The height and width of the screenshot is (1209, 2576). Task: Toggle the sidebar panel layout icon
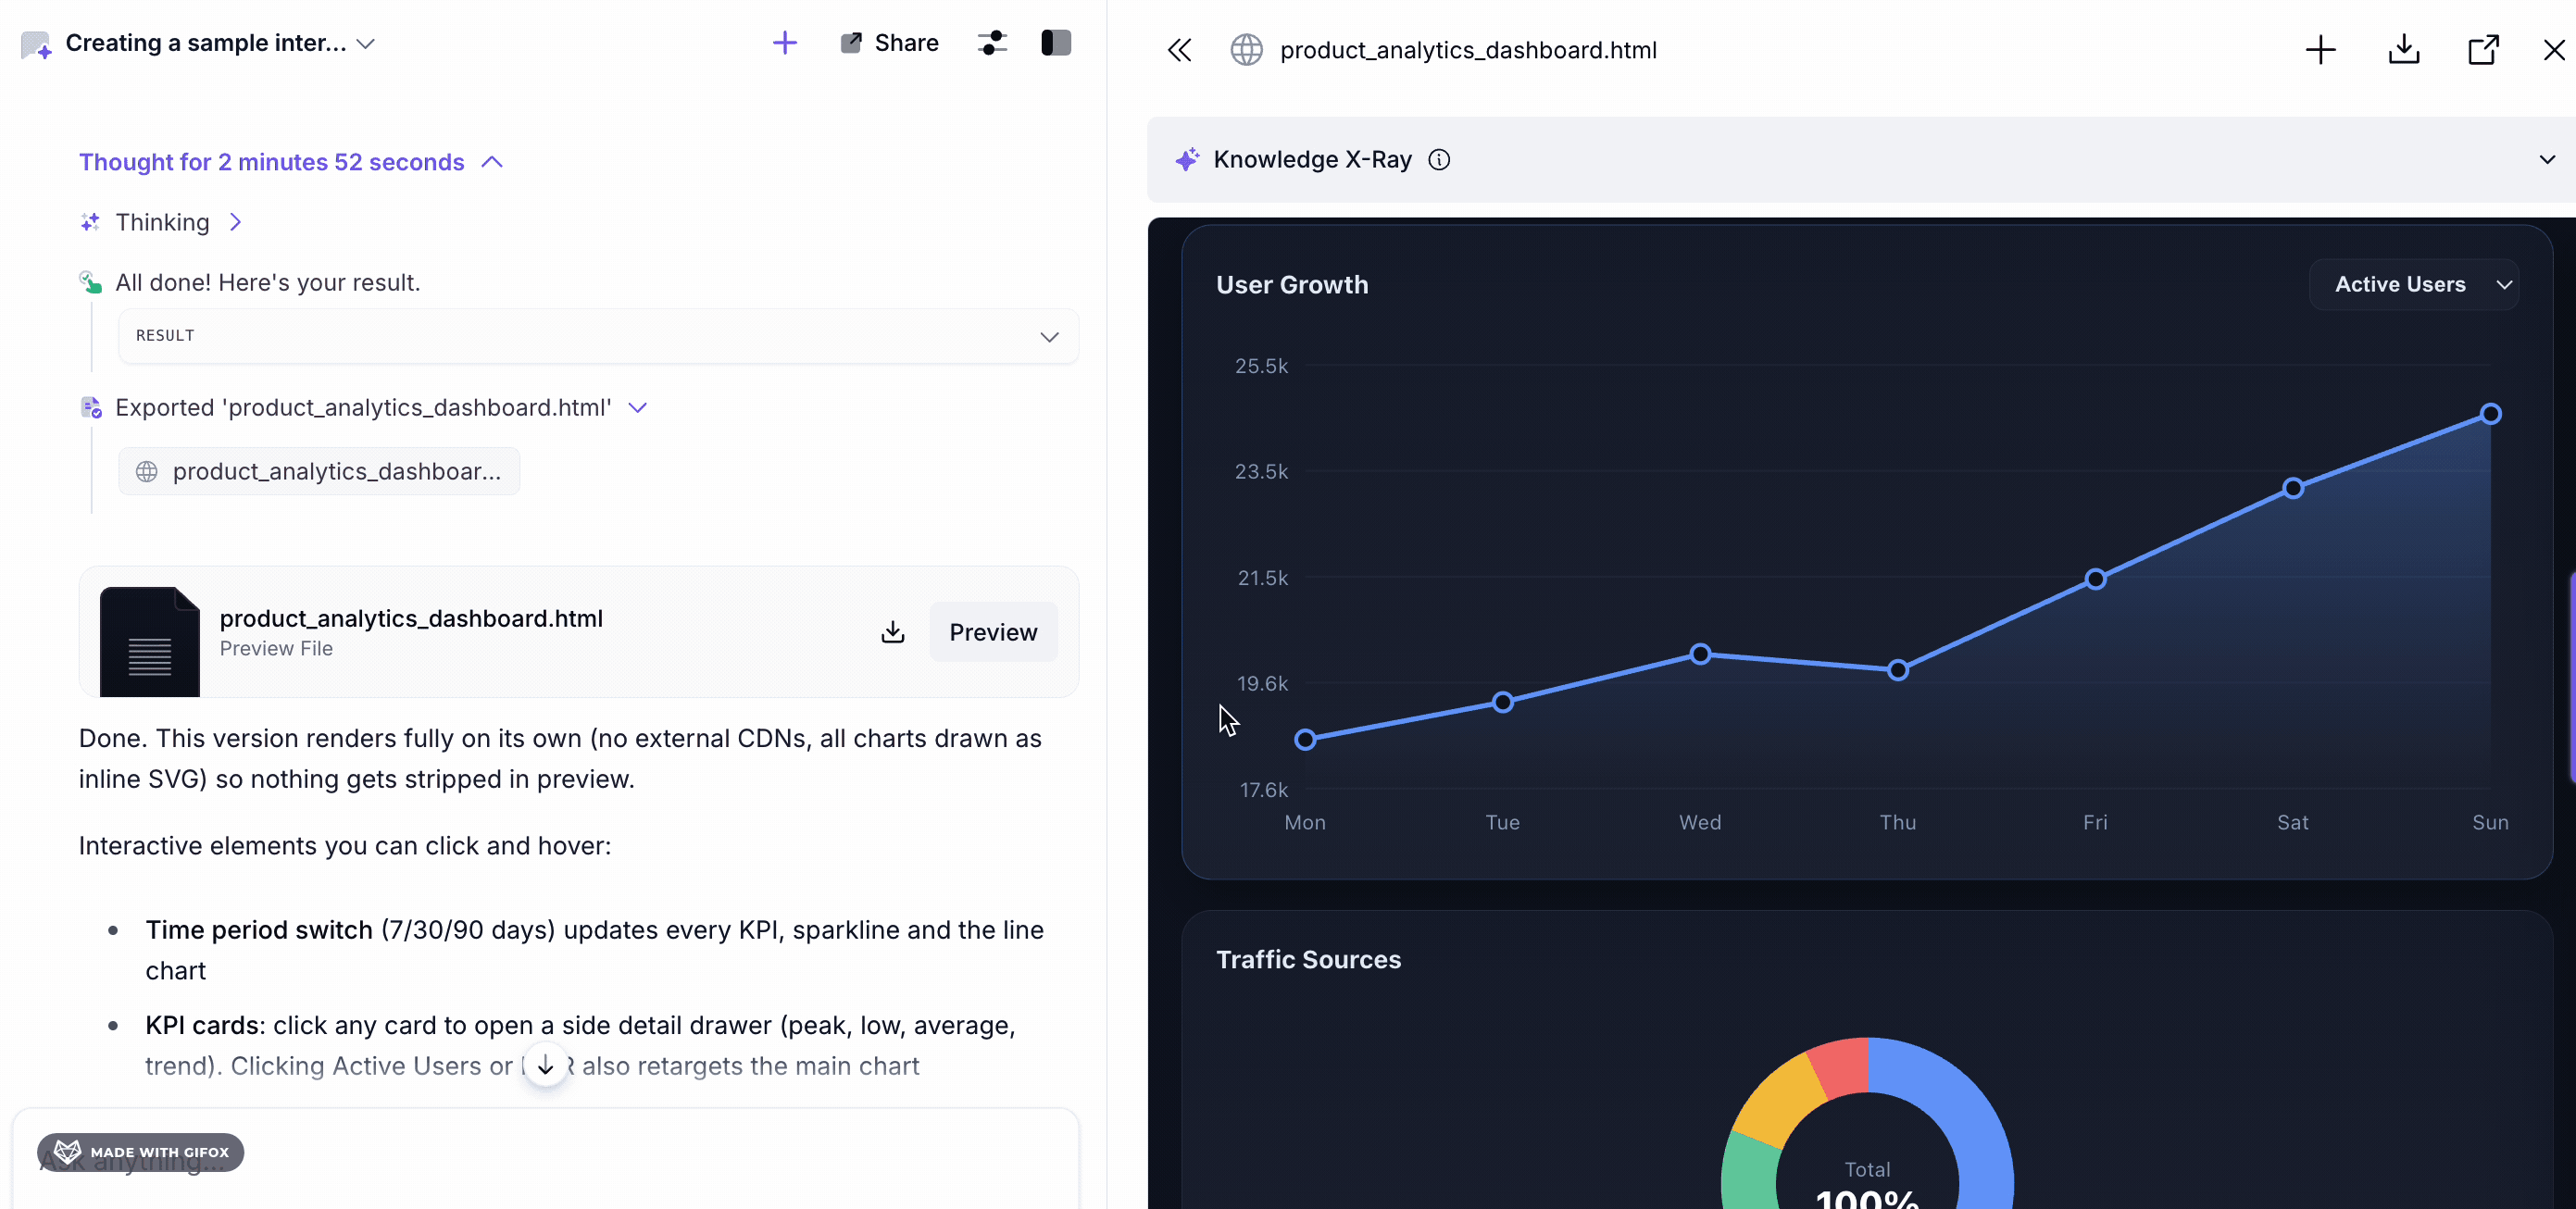[x=1056, y=43]
